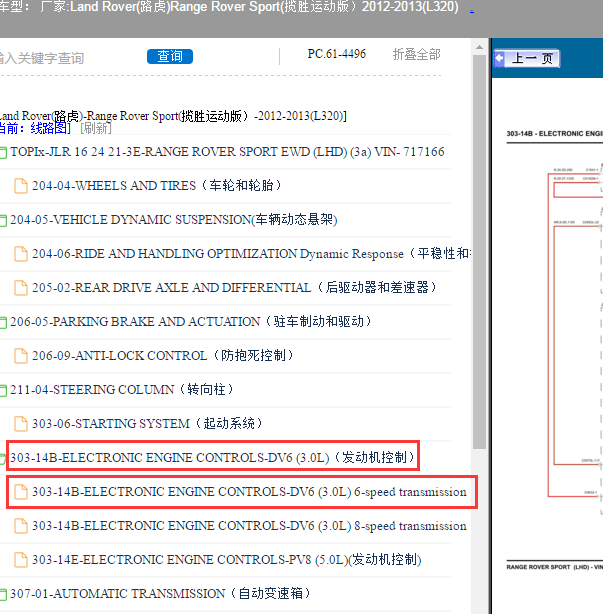603x614 pixels.
Task: Click the Land Rover Range Rover Sport breadcrumb text
Action: click(x=173, y=116)
